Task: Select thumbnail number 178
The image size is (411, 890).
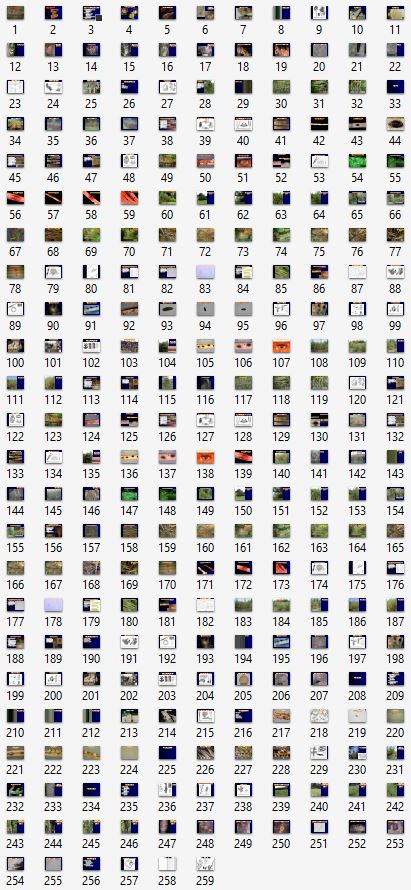Action: [x=53, y=604]
